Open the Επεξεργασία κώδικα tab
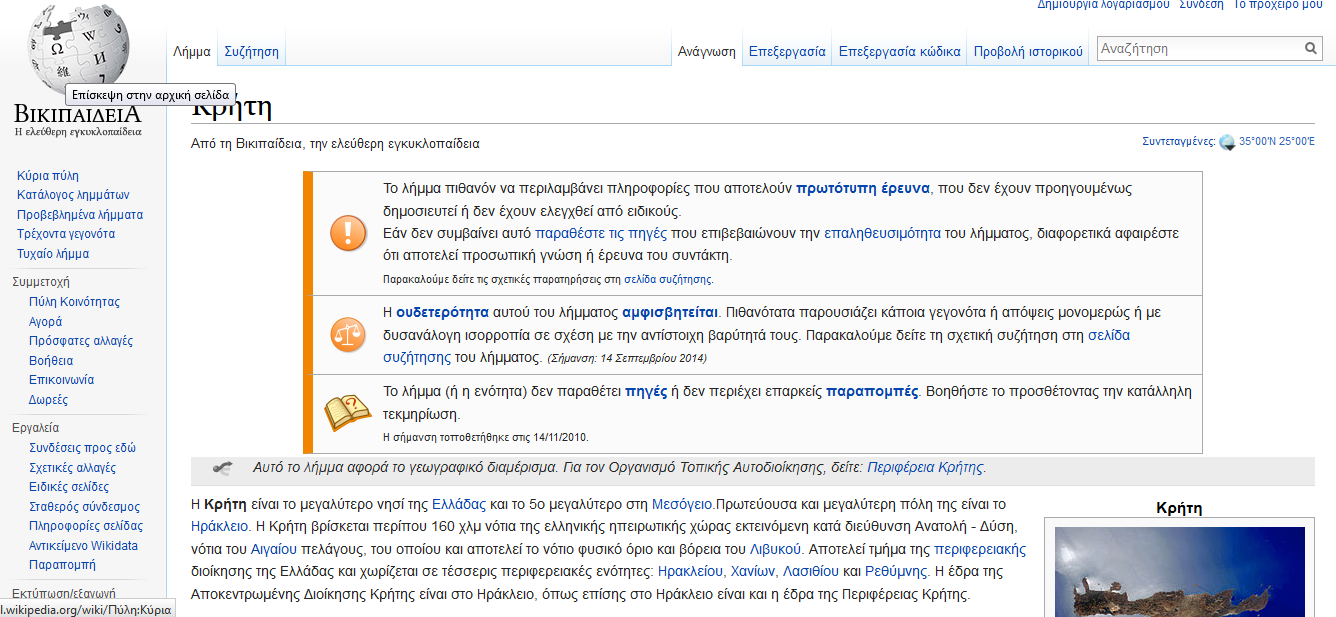 (899, 51)
